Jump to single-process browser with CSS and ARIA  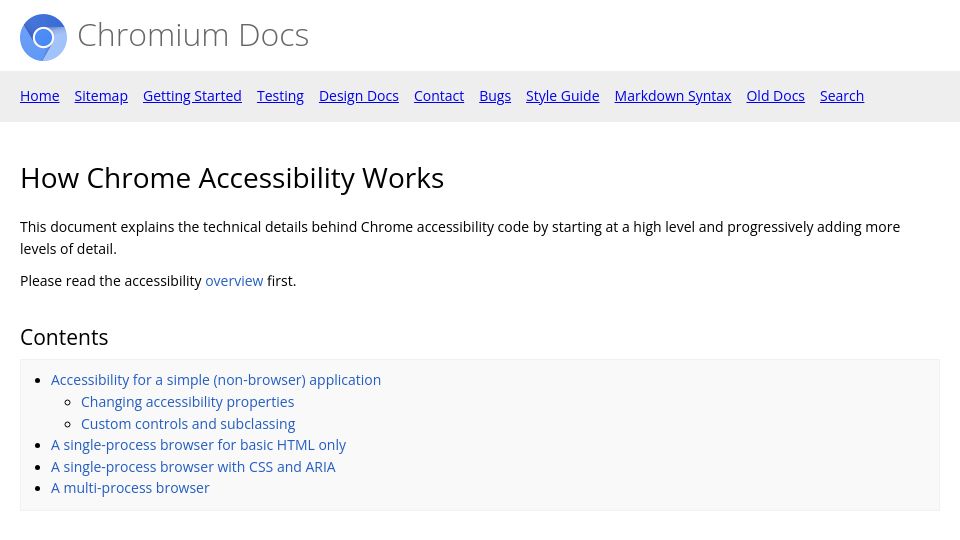[193, 467]
